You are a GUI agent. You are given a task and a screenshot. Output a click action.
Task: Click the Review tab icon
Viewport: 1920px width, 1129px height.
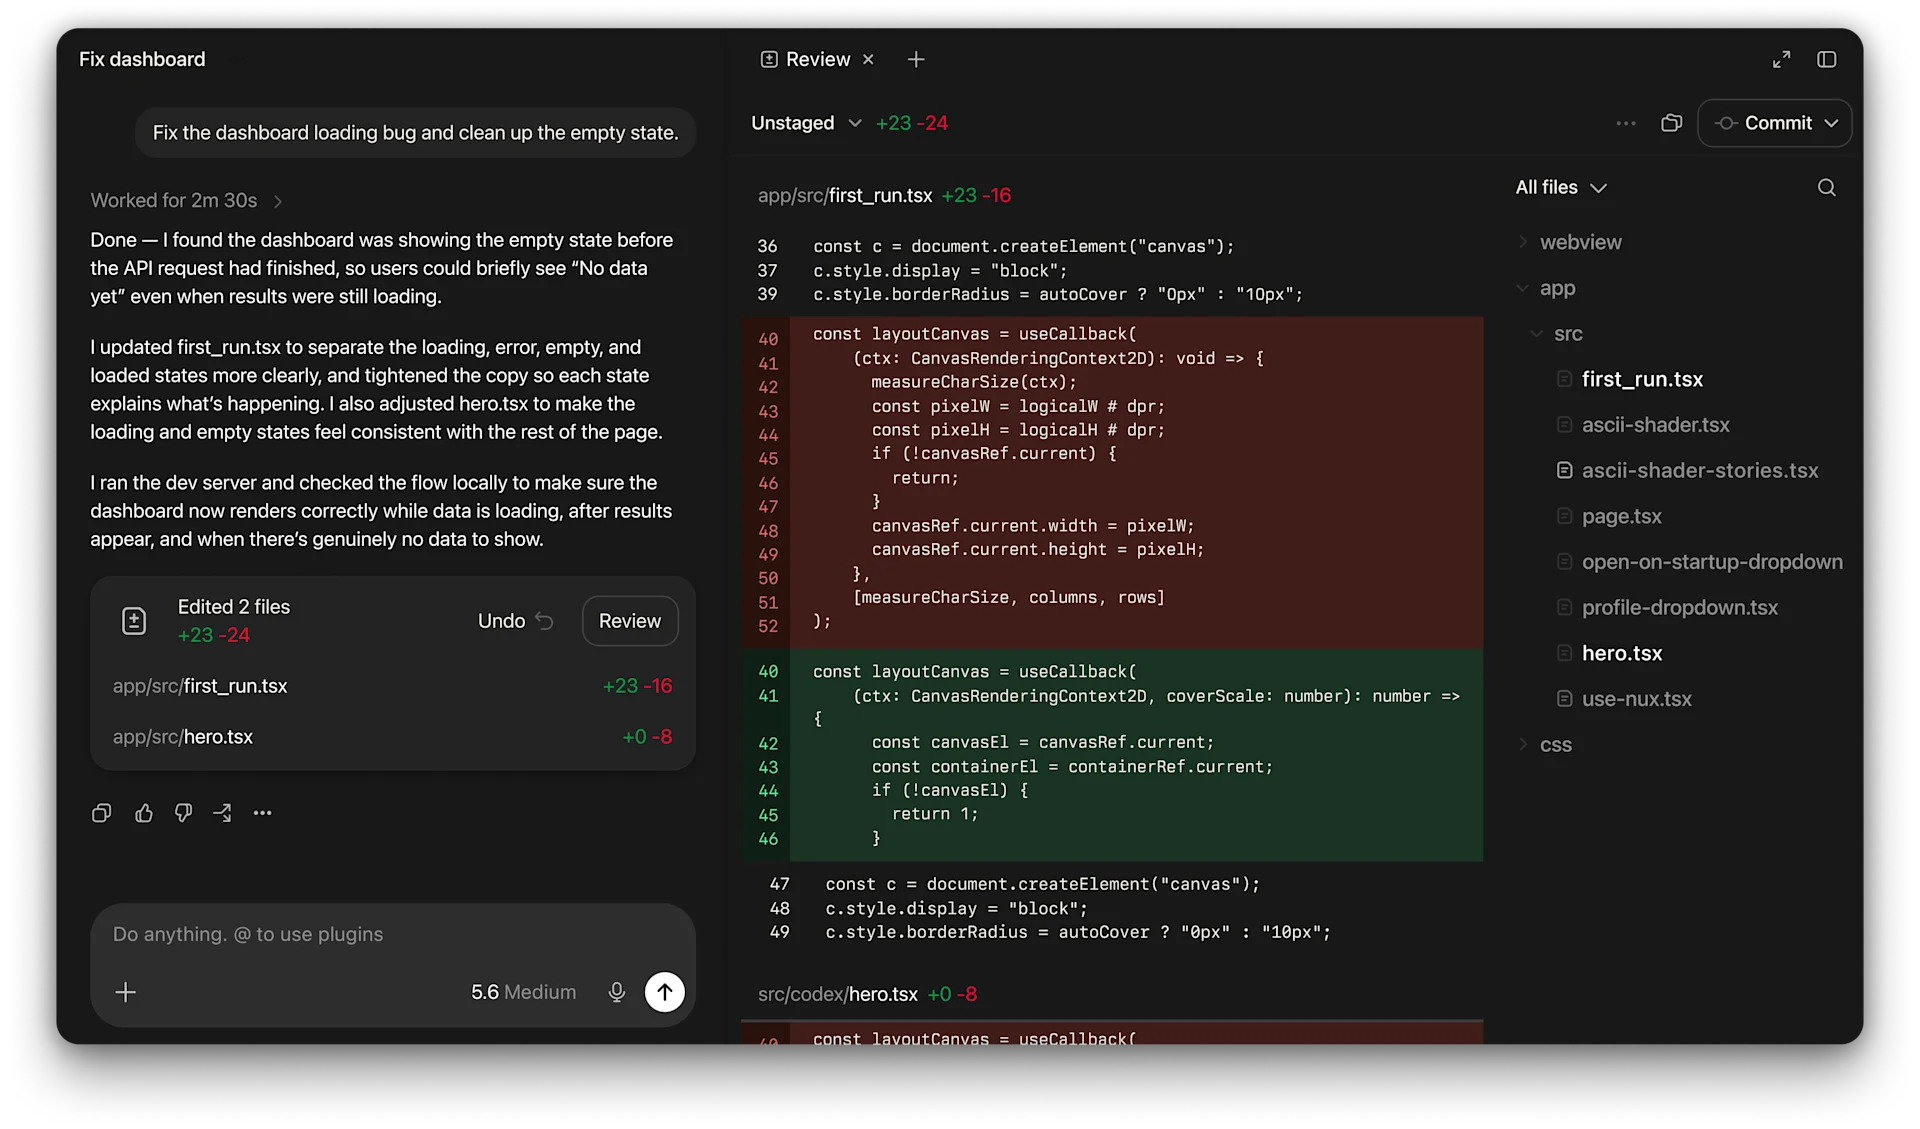tap(768, 59)
